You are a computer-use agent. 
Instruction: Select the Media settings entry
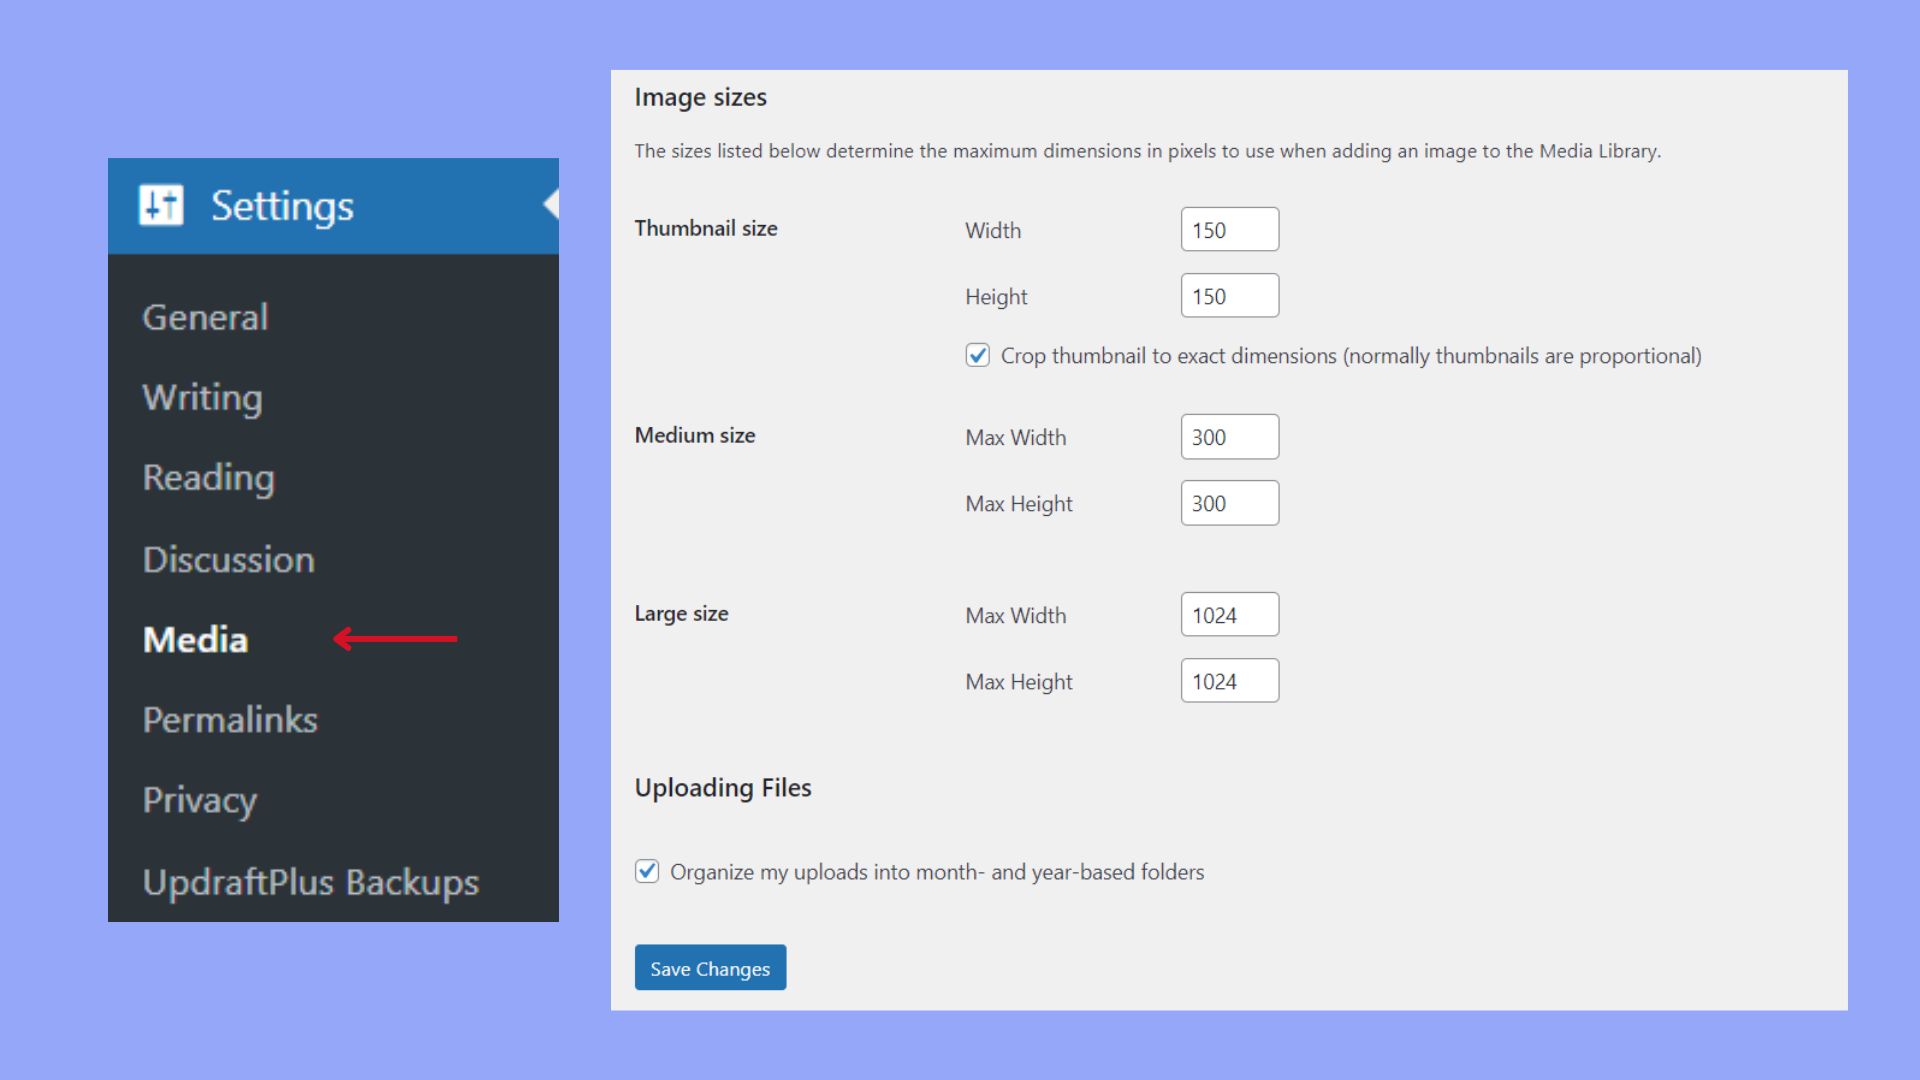pos(196,639)
